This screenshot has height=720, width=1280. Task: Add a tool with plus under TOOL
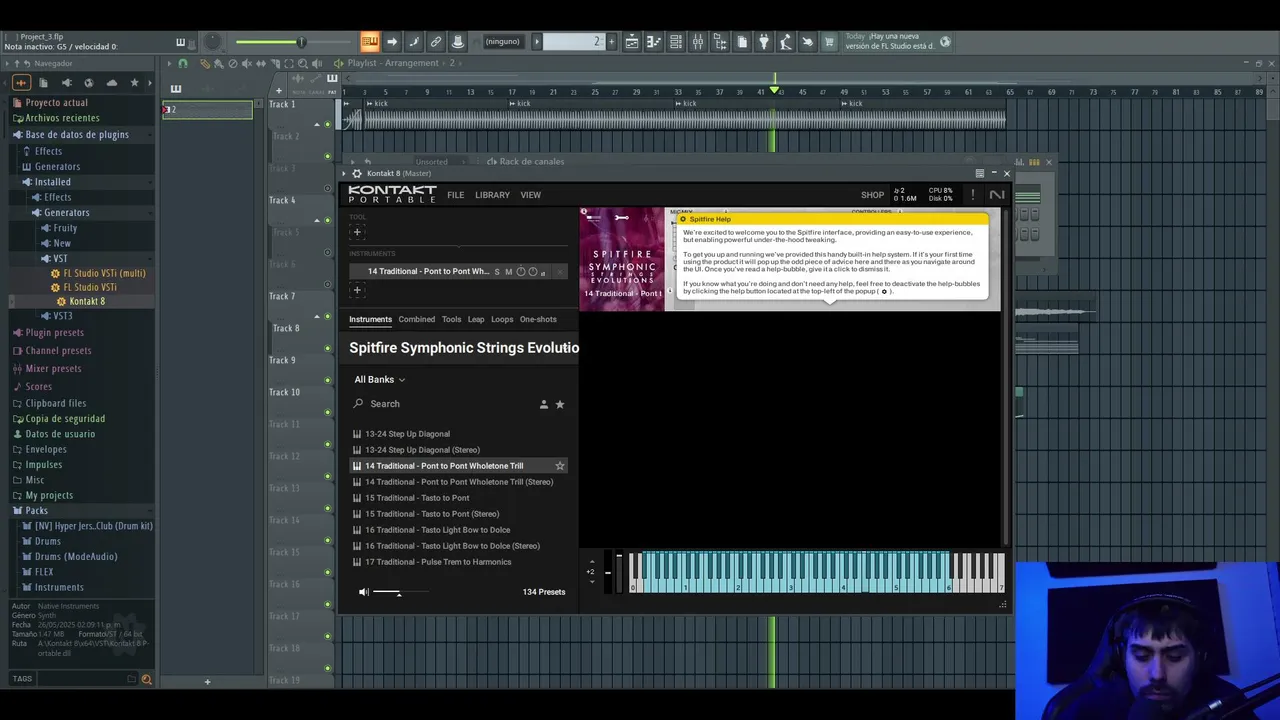click(357, 232)
